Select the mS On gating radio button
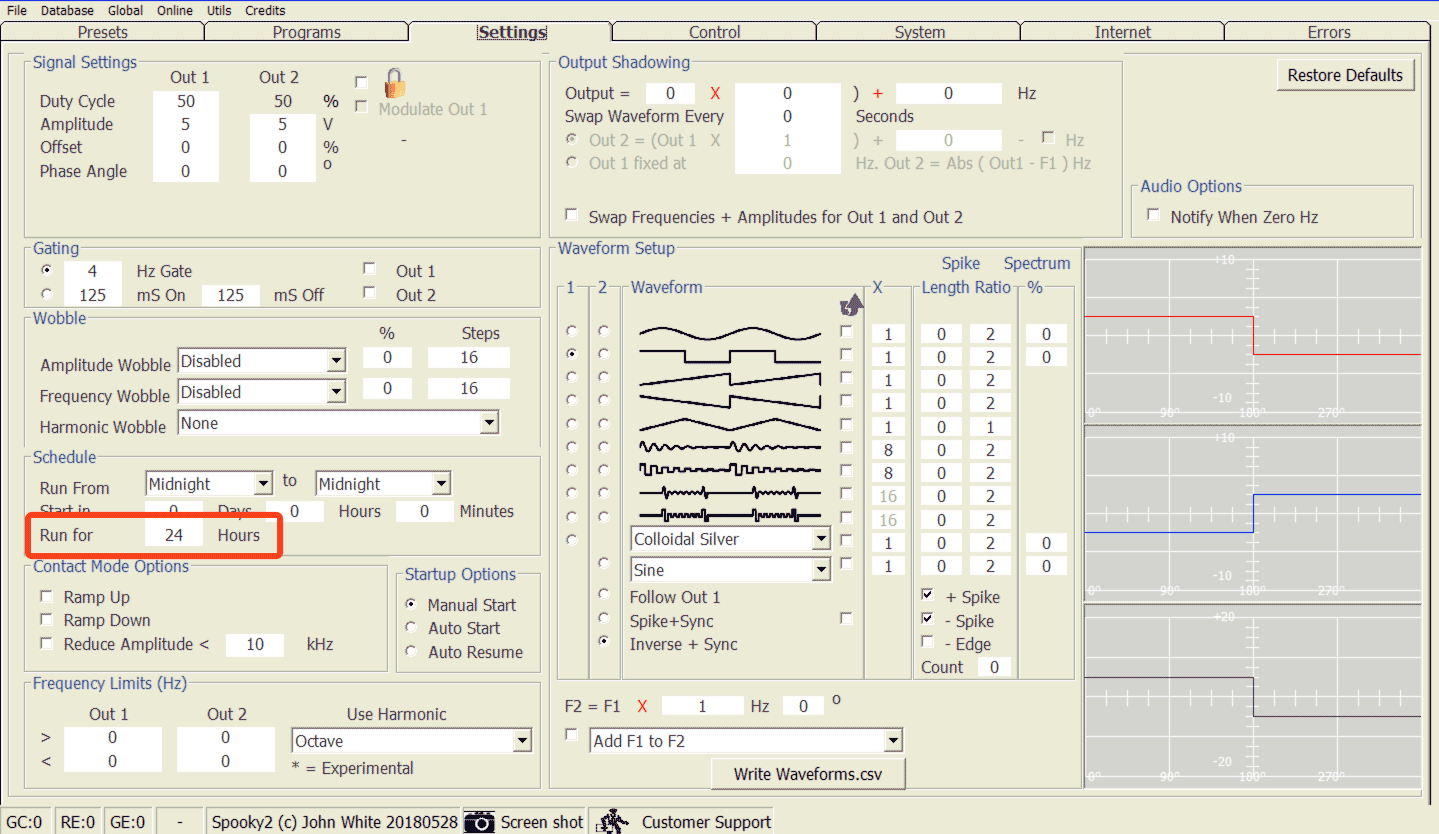The width and height of the screenshot is (1439, 834). click(x=46, y=294)
